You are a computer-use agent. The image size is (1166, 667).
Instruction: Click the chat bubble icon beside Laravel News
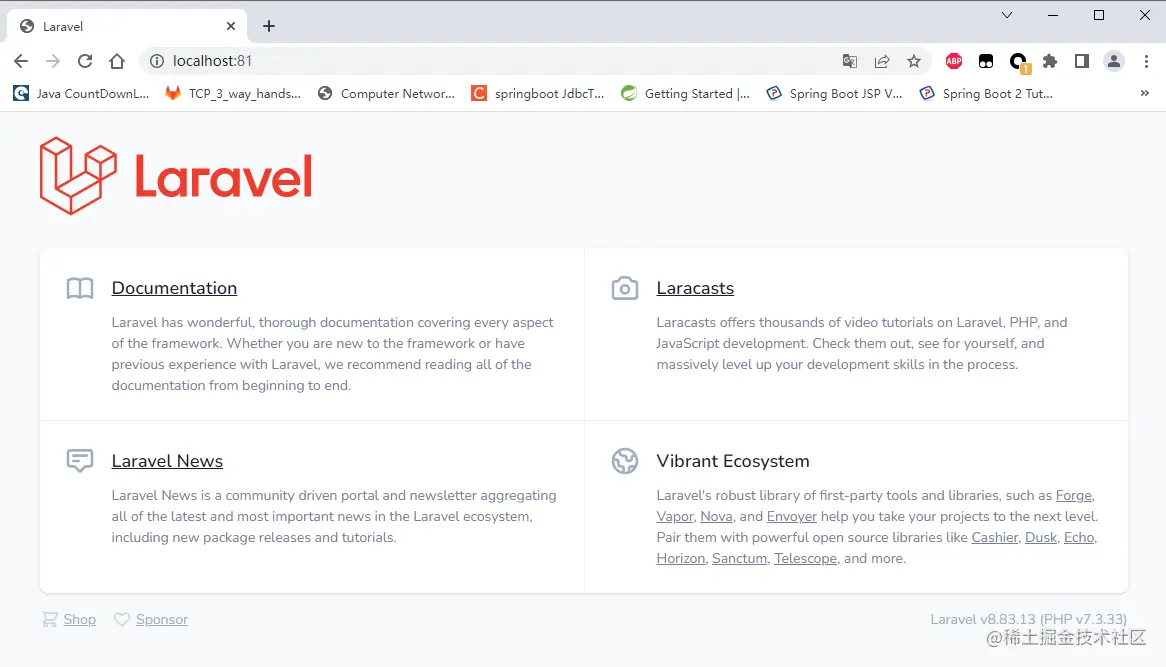coord(80,460)
